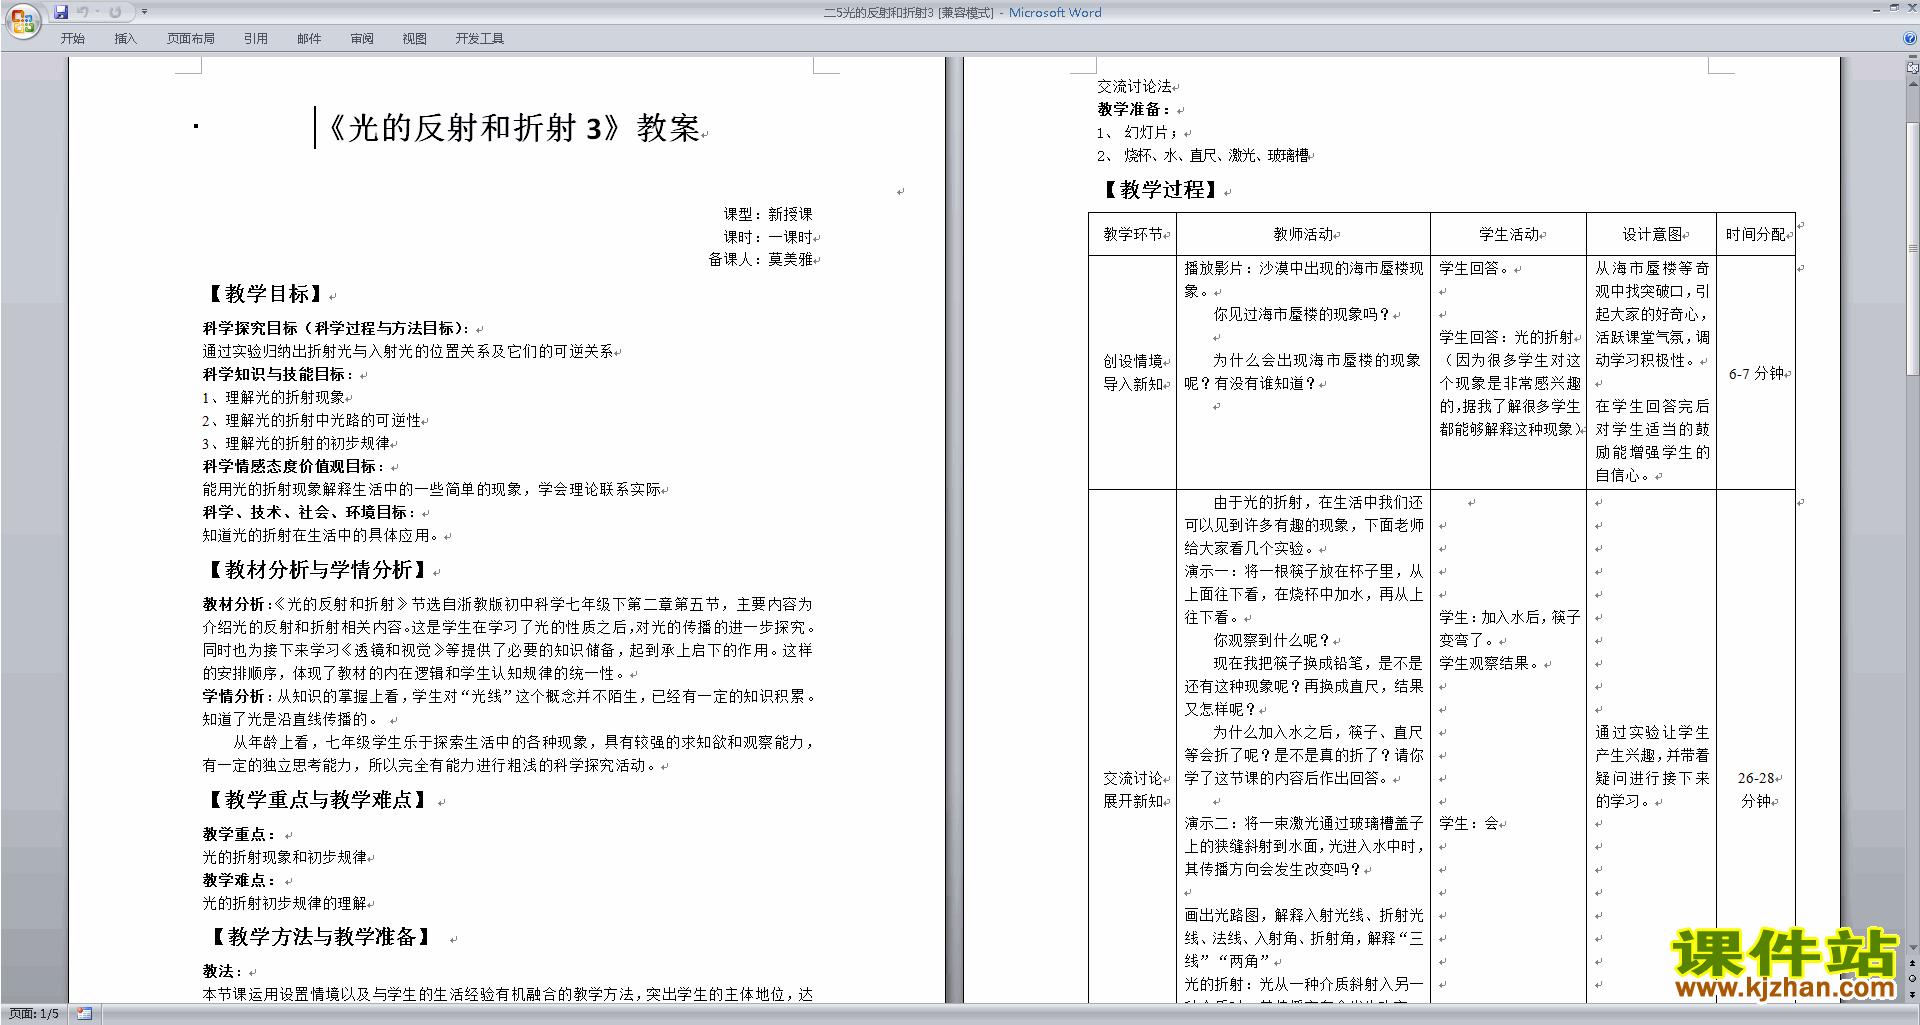The image size is (1920, 1025).
Task: Switch to the 页面布局 tab
Action: point(190,39)
